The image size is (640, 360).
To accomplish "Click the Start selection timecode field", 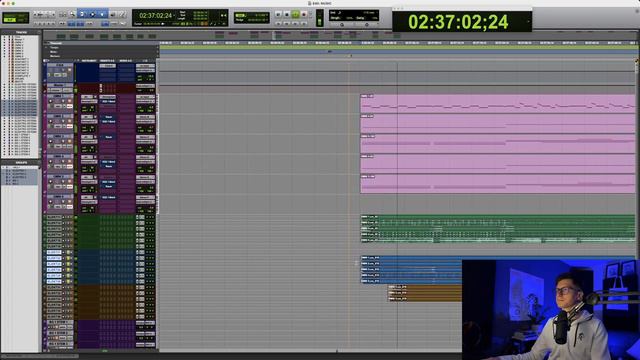I will pos(200,12).
